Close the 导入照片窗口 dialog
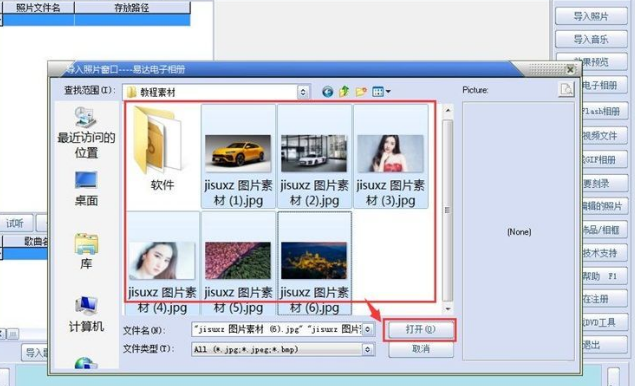Viewport: 635px width, 386px height. click(x=570, y=70)
